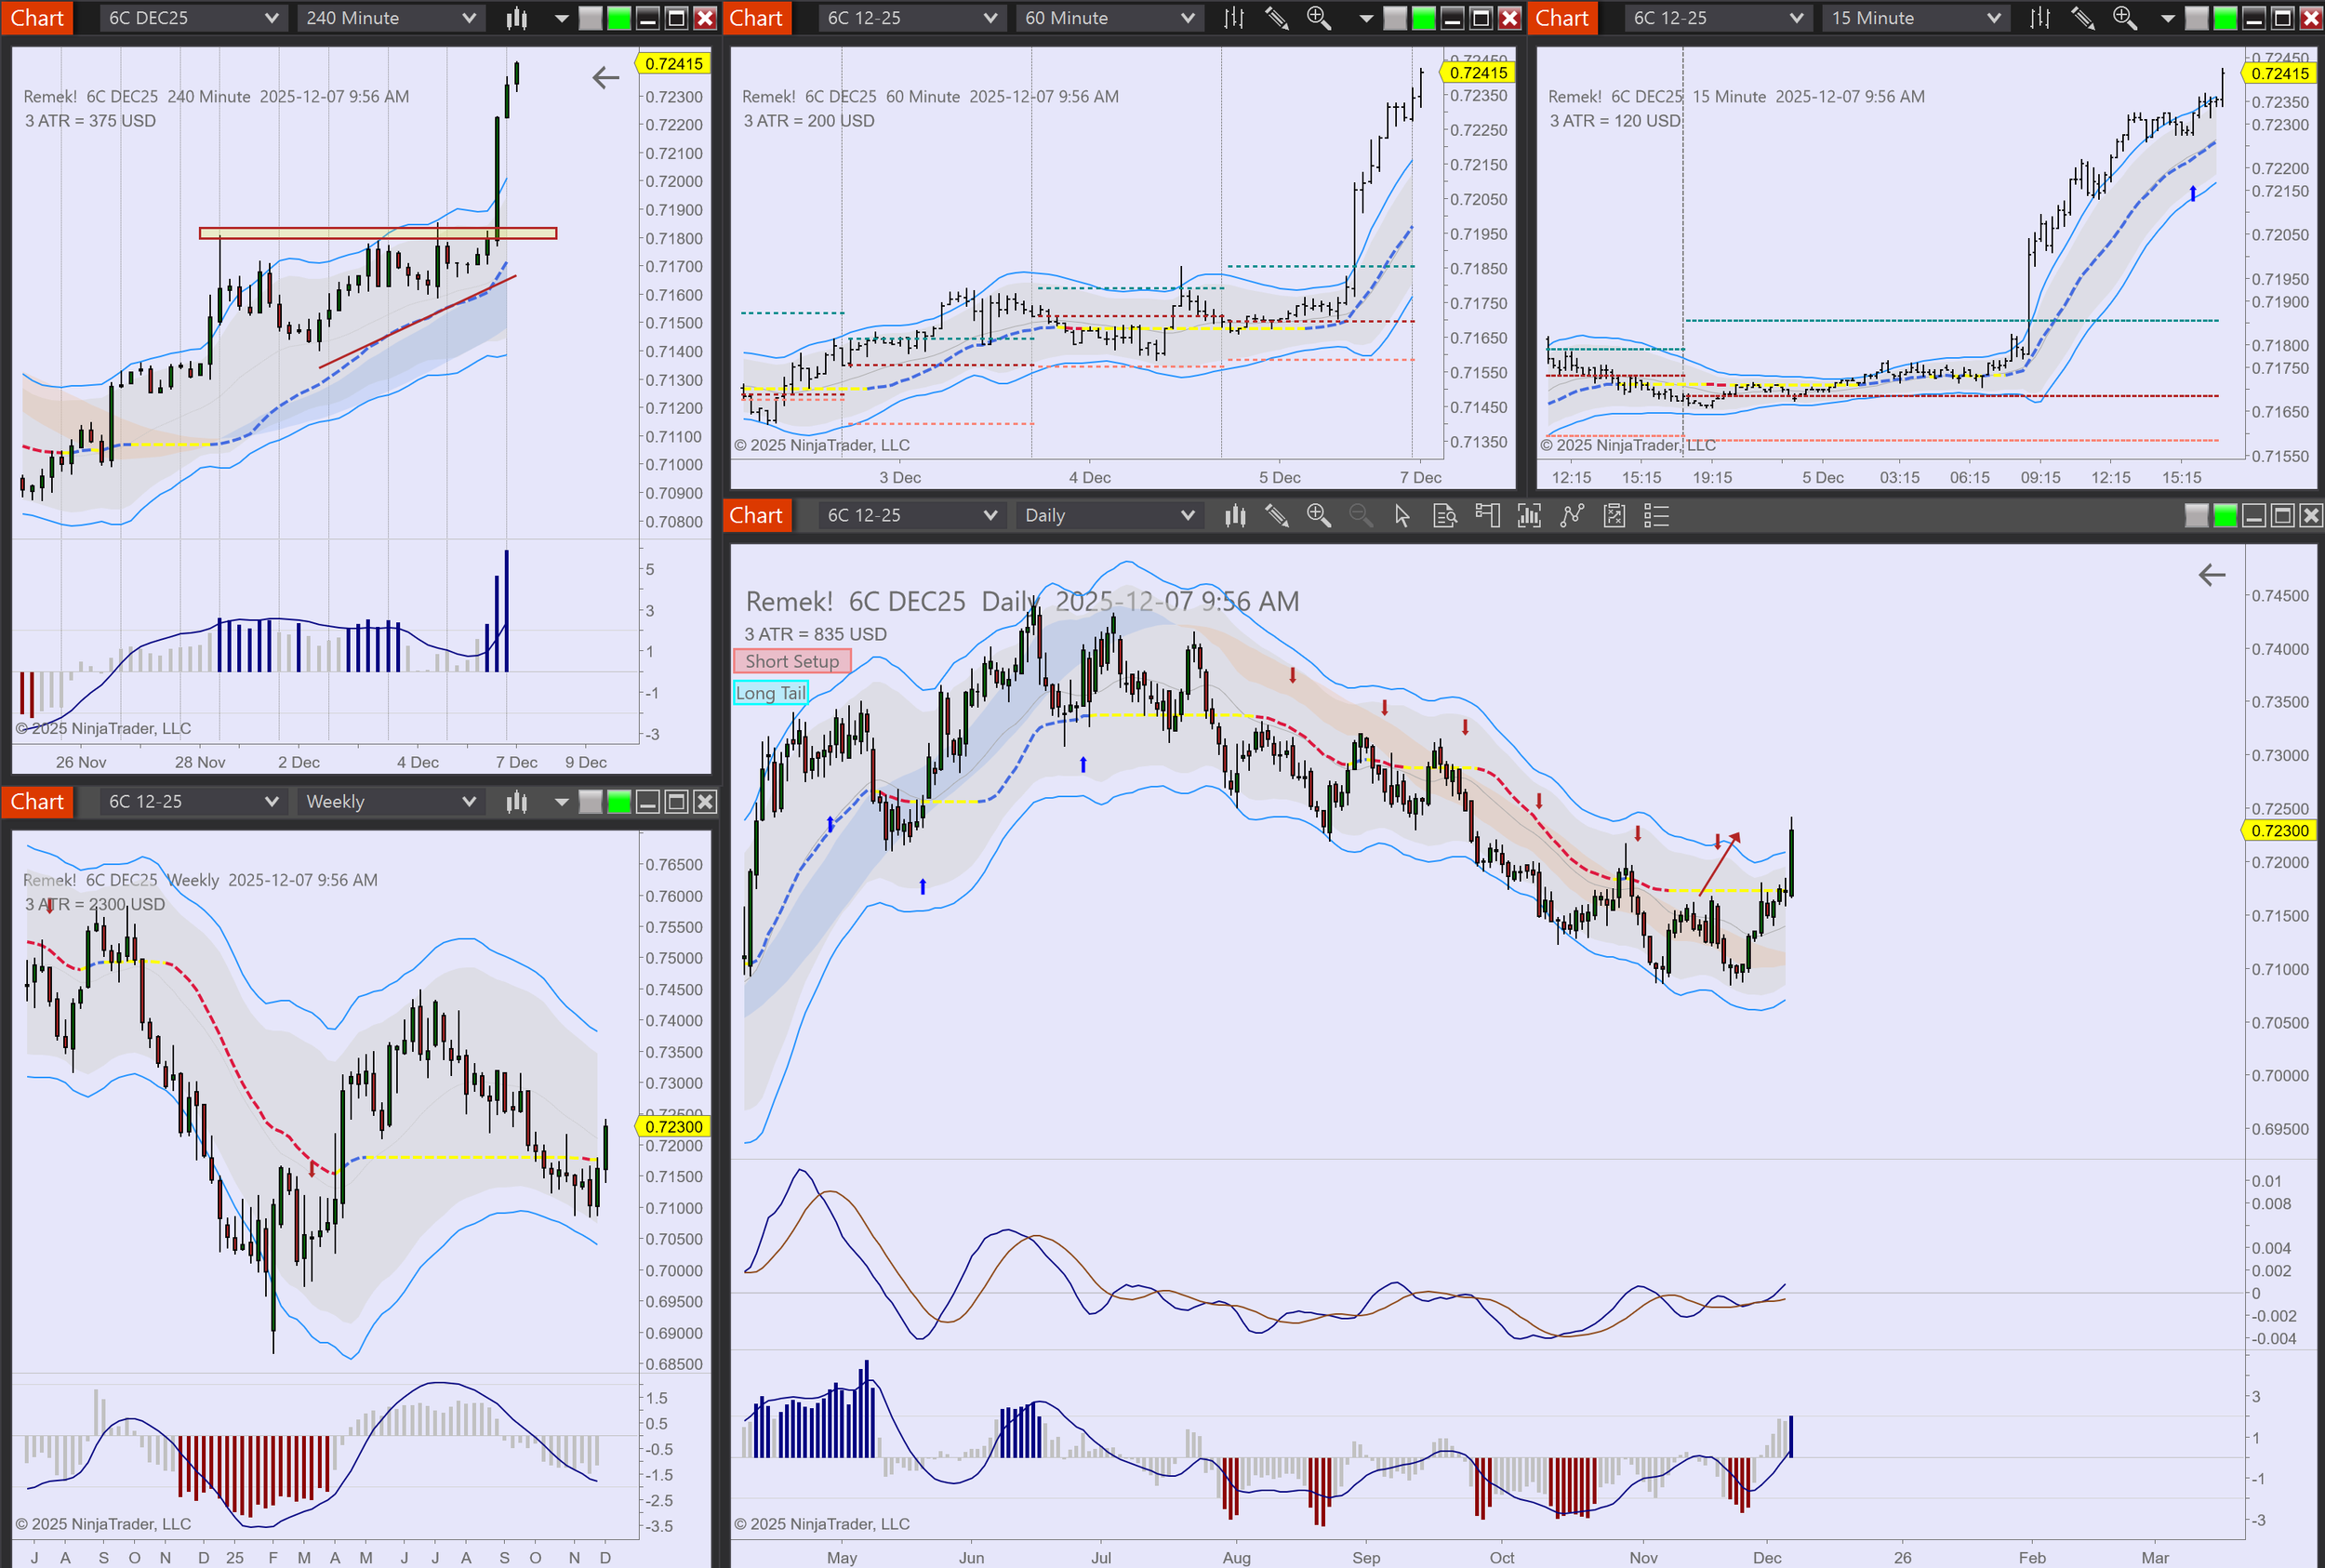Open Strategies icon in Daily chart toolbar

click(1572, 516)
